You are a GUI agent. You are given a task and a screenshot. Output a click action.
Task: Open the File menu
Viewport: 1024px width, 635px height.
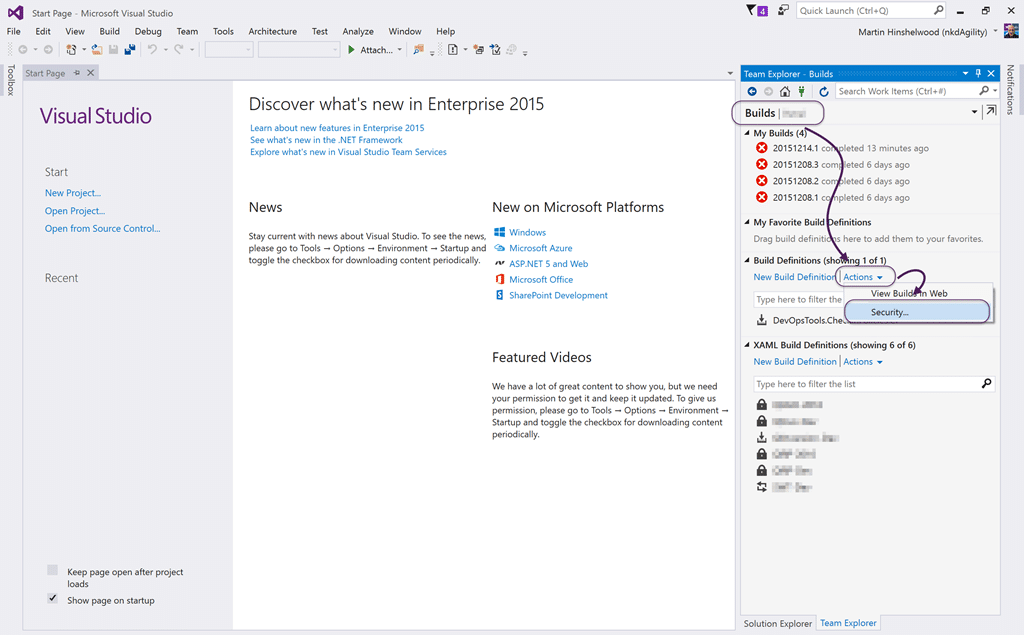tap(14, 31)
